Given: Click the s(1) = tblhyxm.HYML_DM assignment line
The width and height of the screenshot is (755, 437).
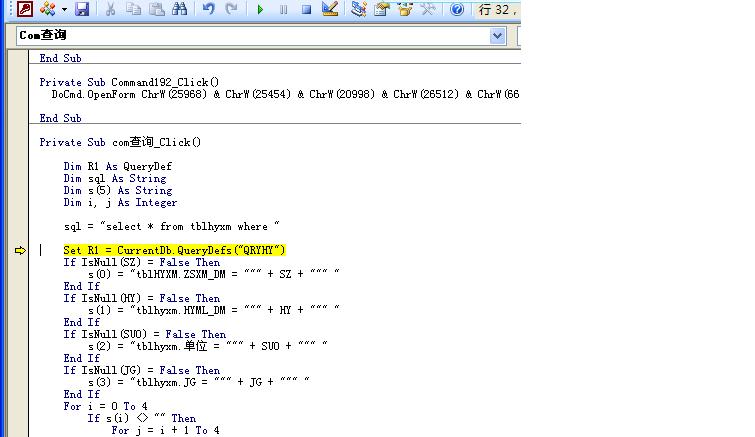Looking at the screenshot, I should [213, 310].
